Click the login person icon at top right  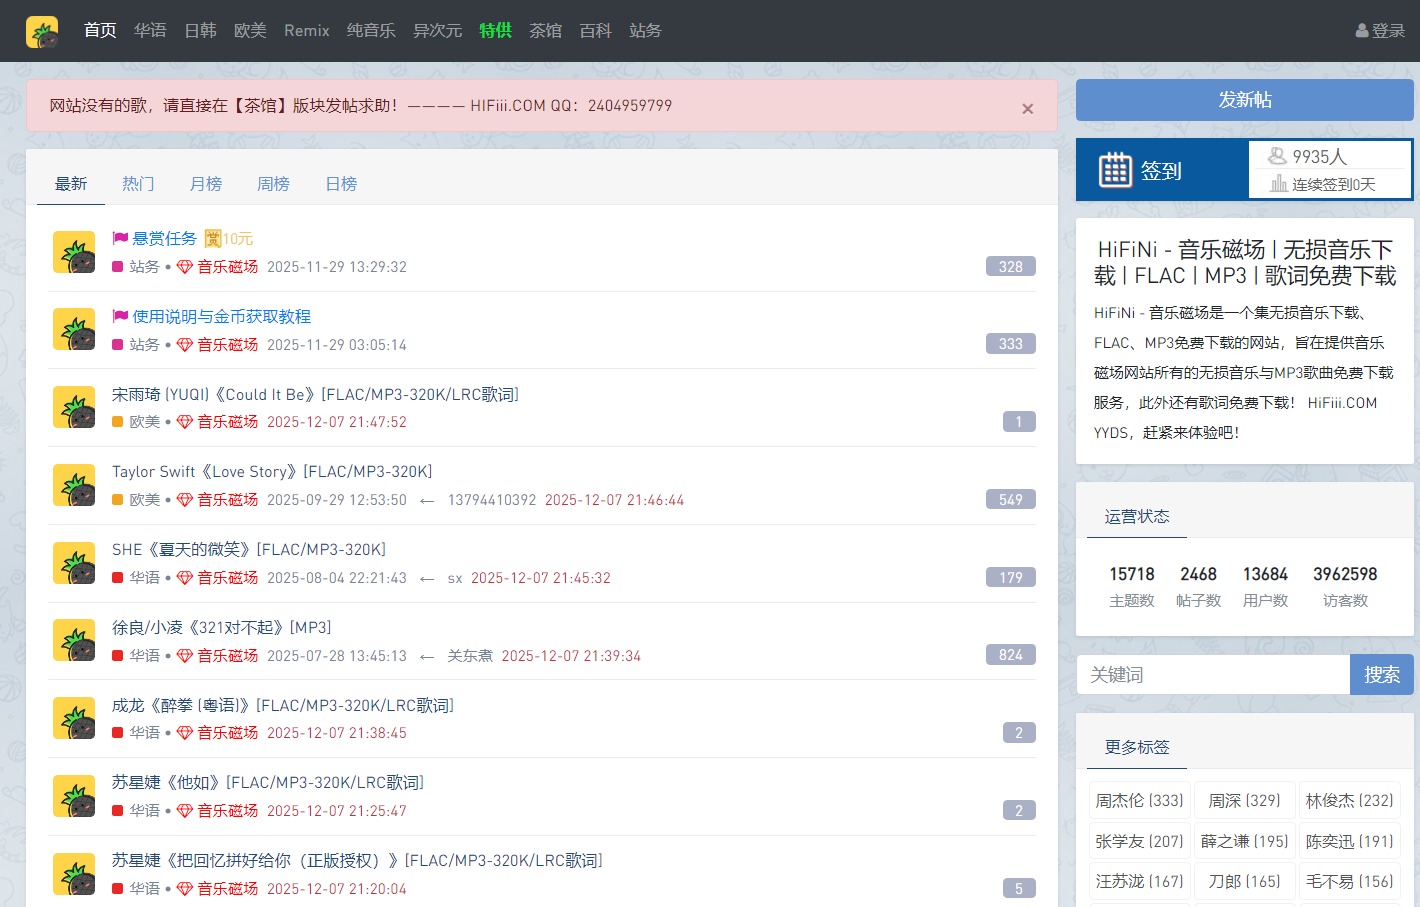(x=1362, y=31)
